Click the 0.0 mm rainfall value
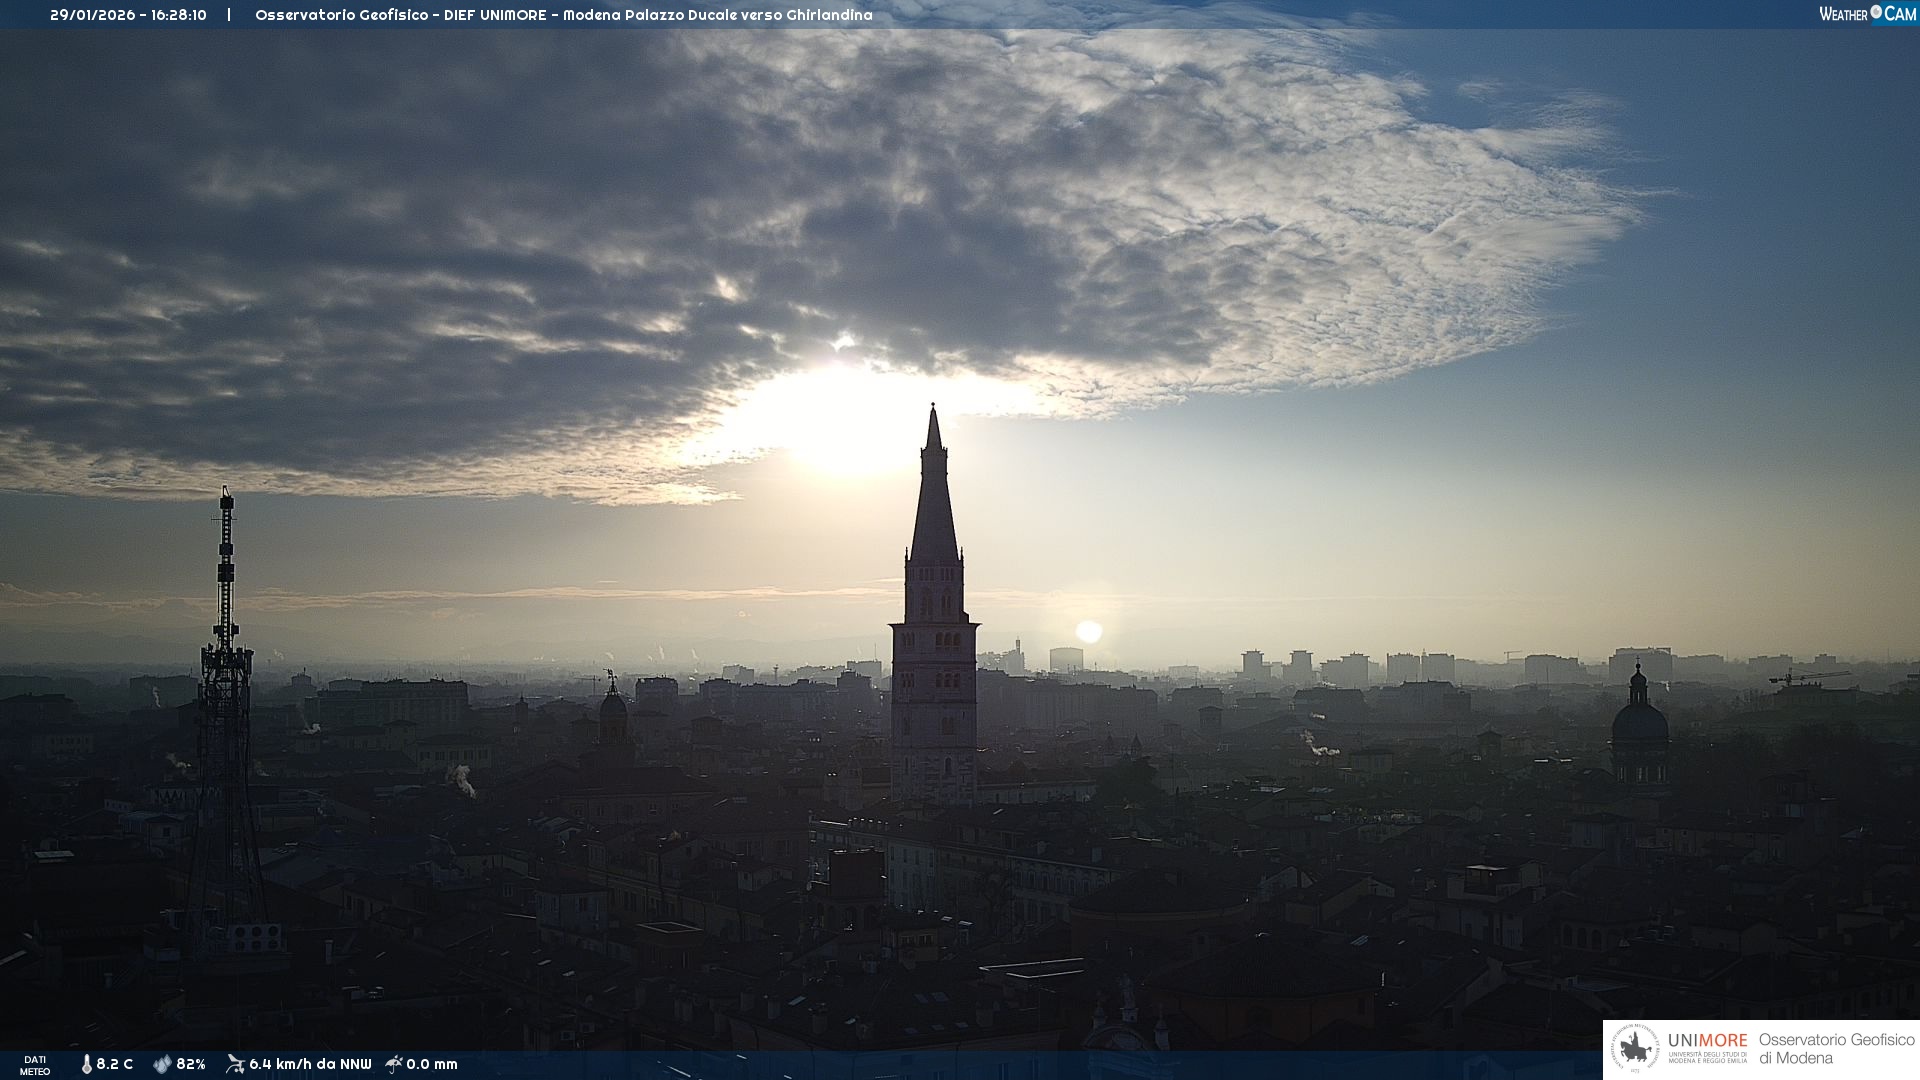Viewport: 1920px width, 1080px height. 432,1064
